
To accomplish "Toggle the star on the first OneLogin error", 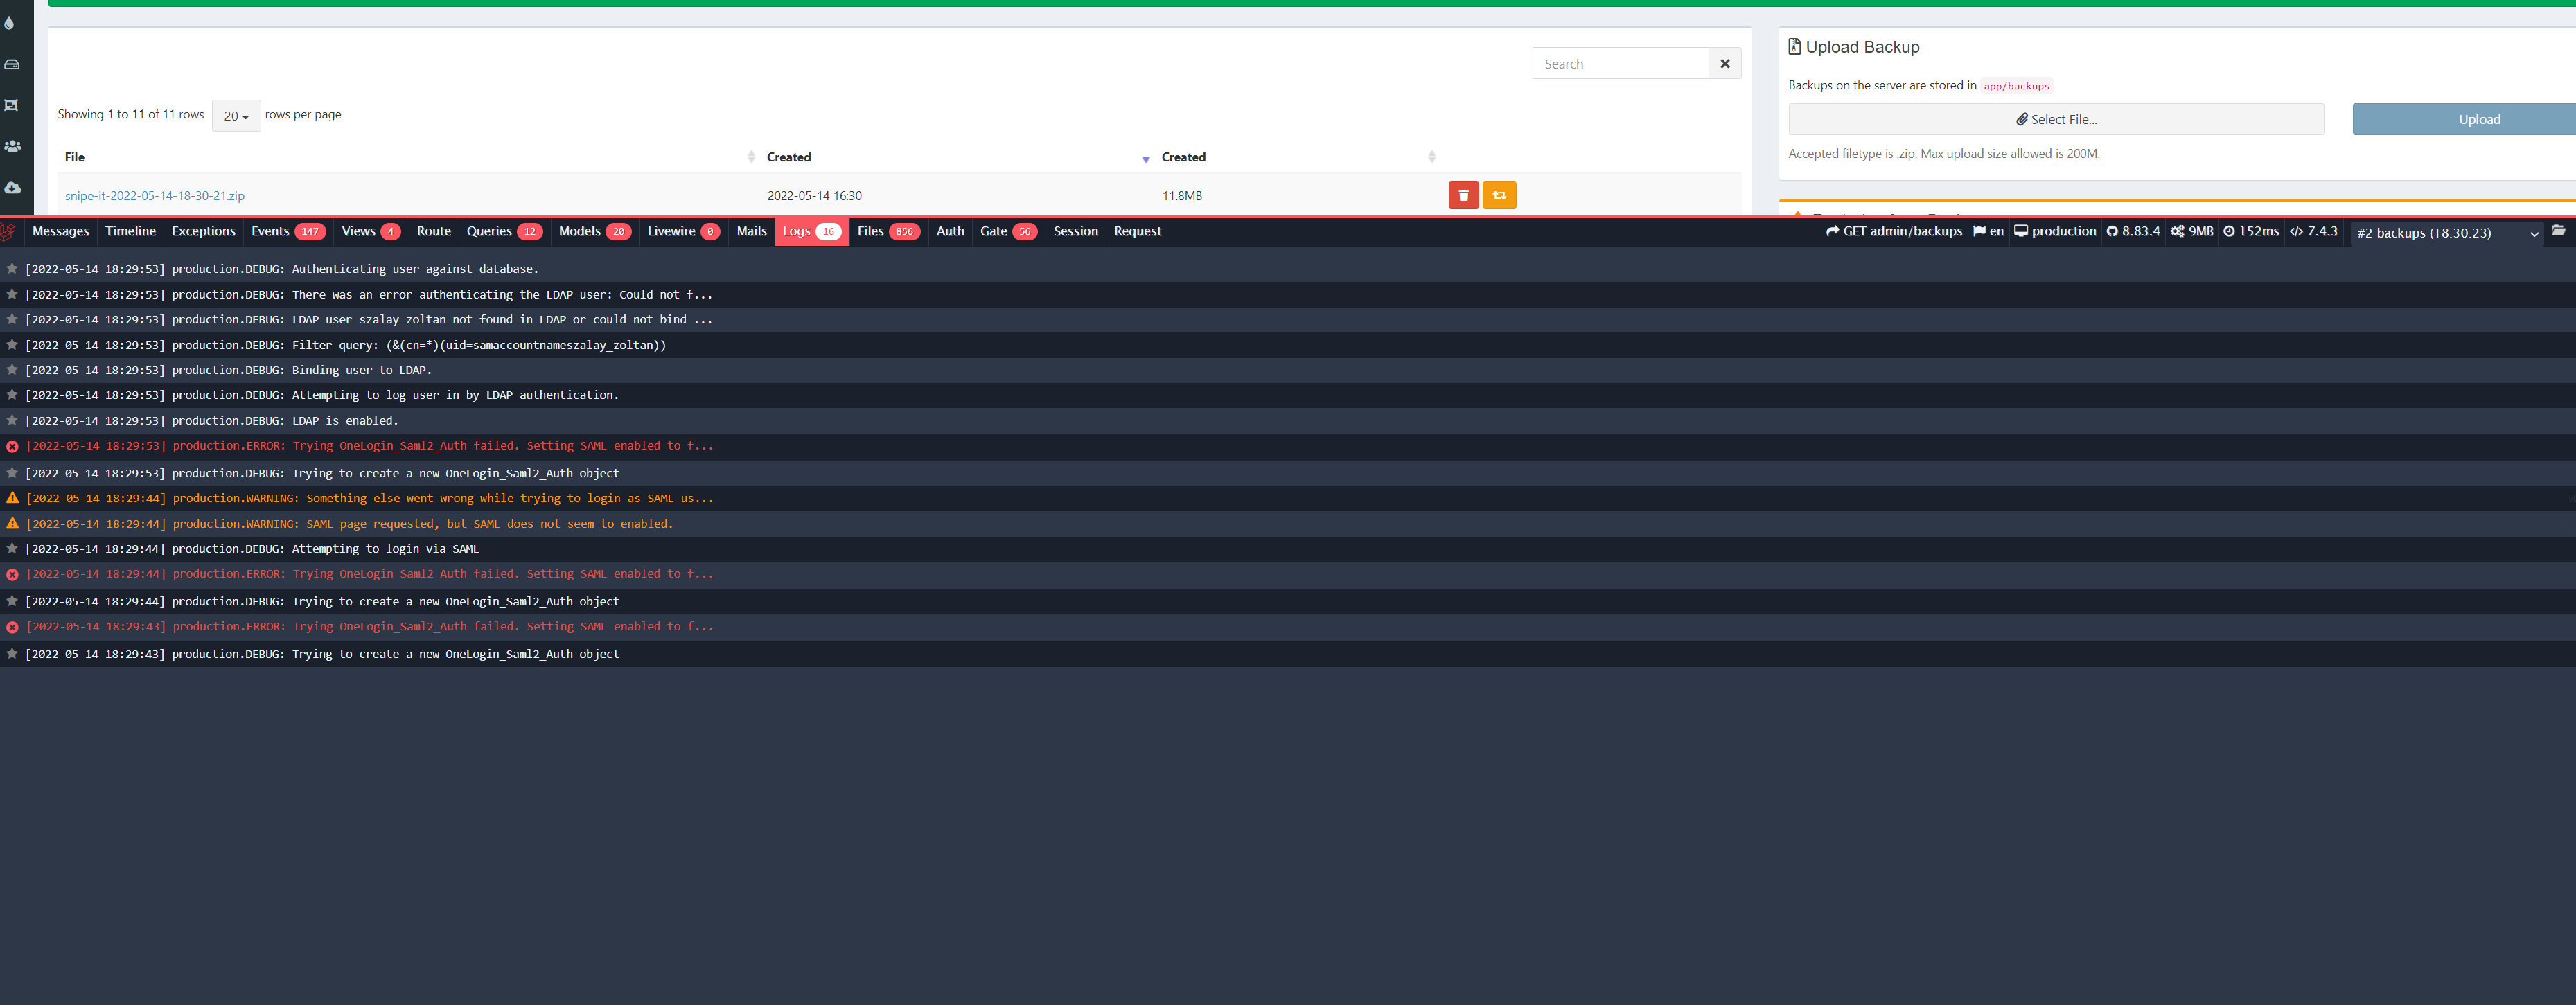I will [x=12, y=446].
